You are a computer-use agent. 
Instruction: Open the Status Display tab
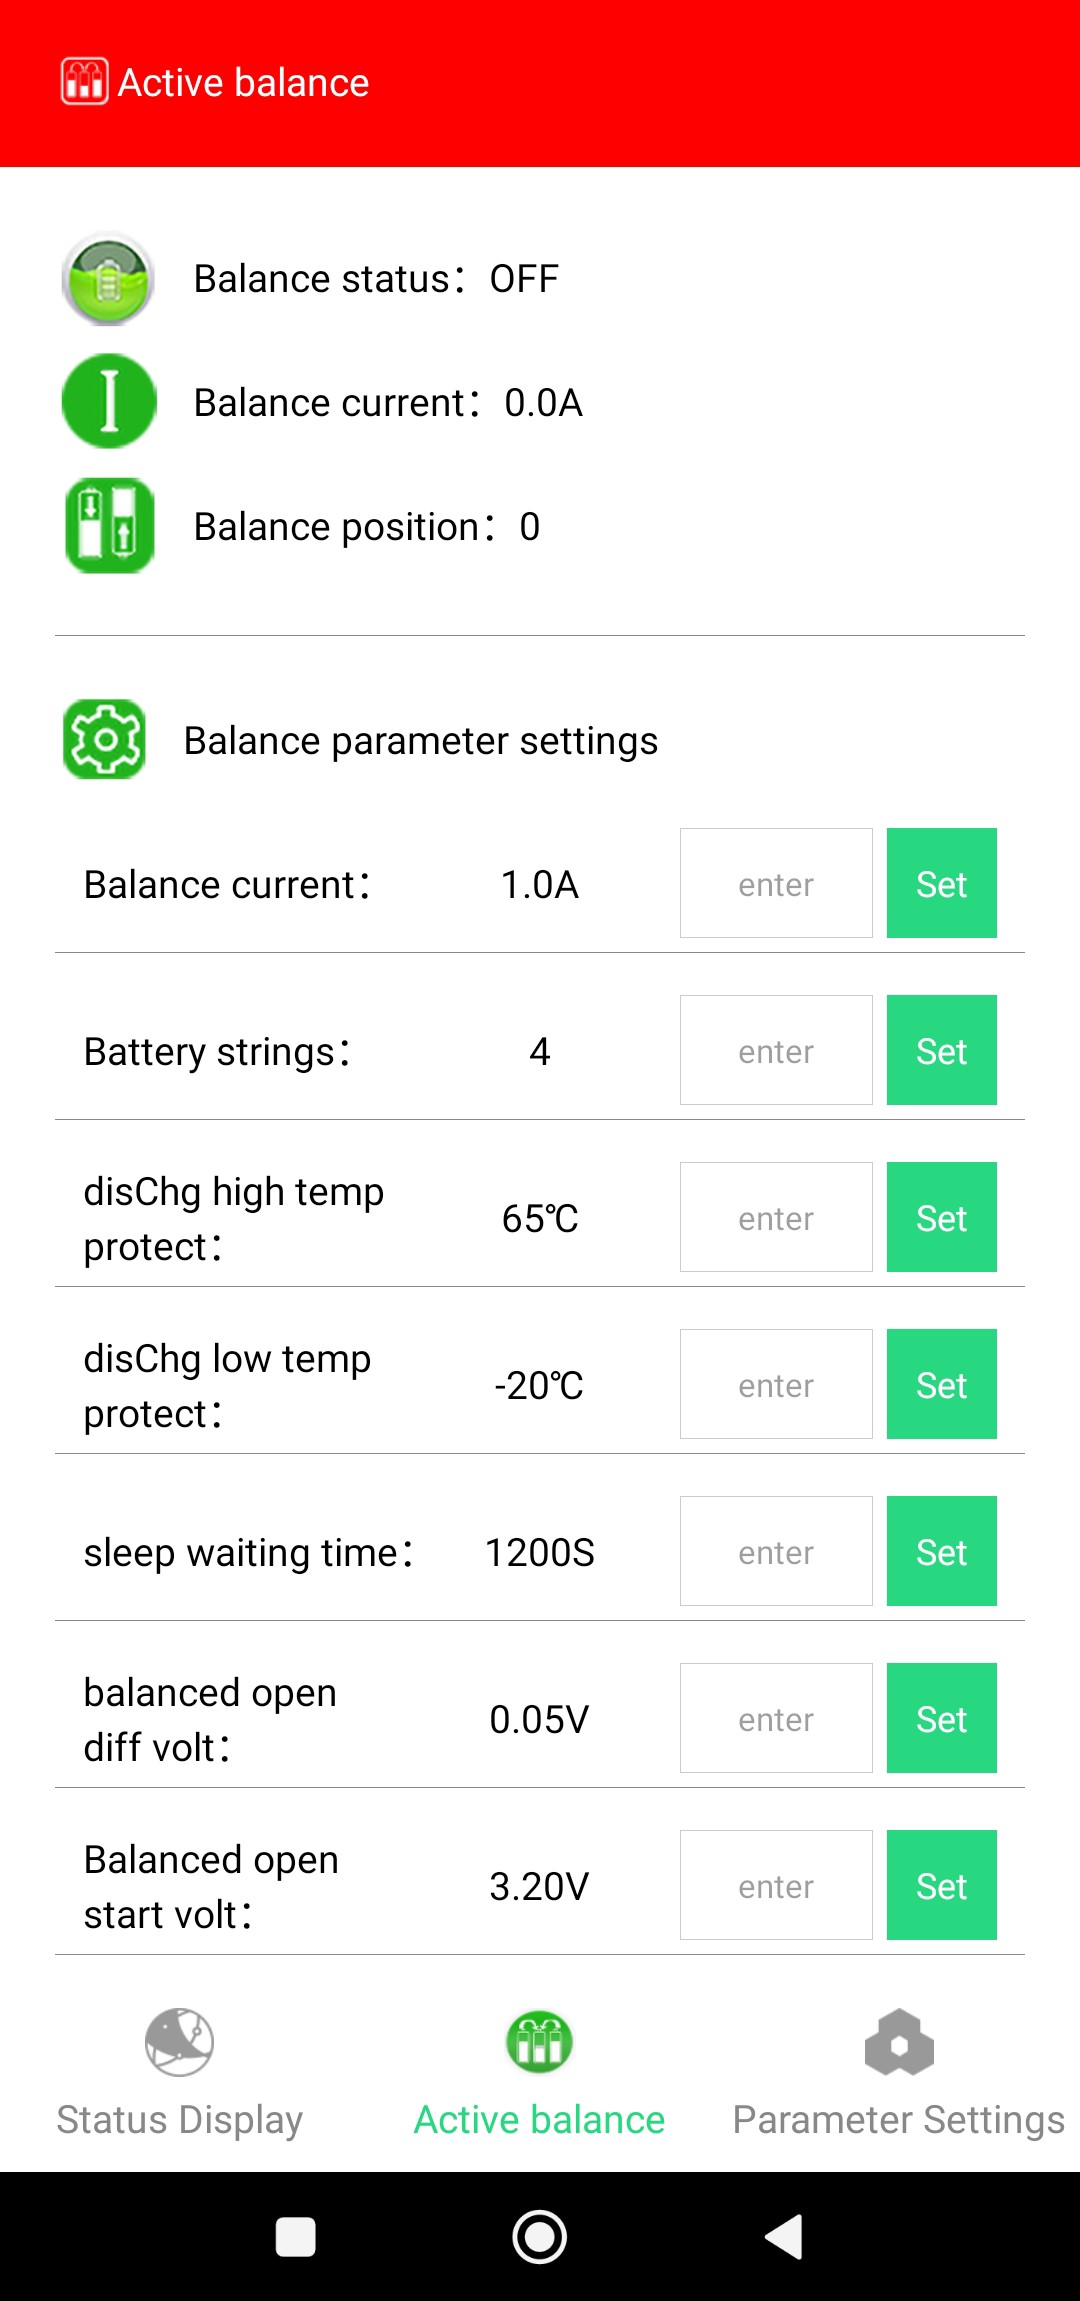180,2074
